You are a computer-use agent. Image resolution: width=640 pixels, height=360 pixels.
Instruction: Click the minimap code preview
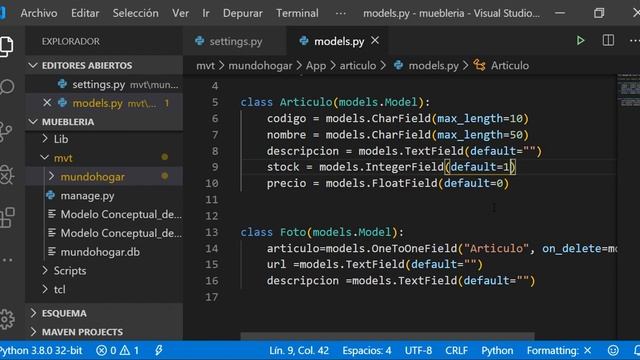point(628,90)
